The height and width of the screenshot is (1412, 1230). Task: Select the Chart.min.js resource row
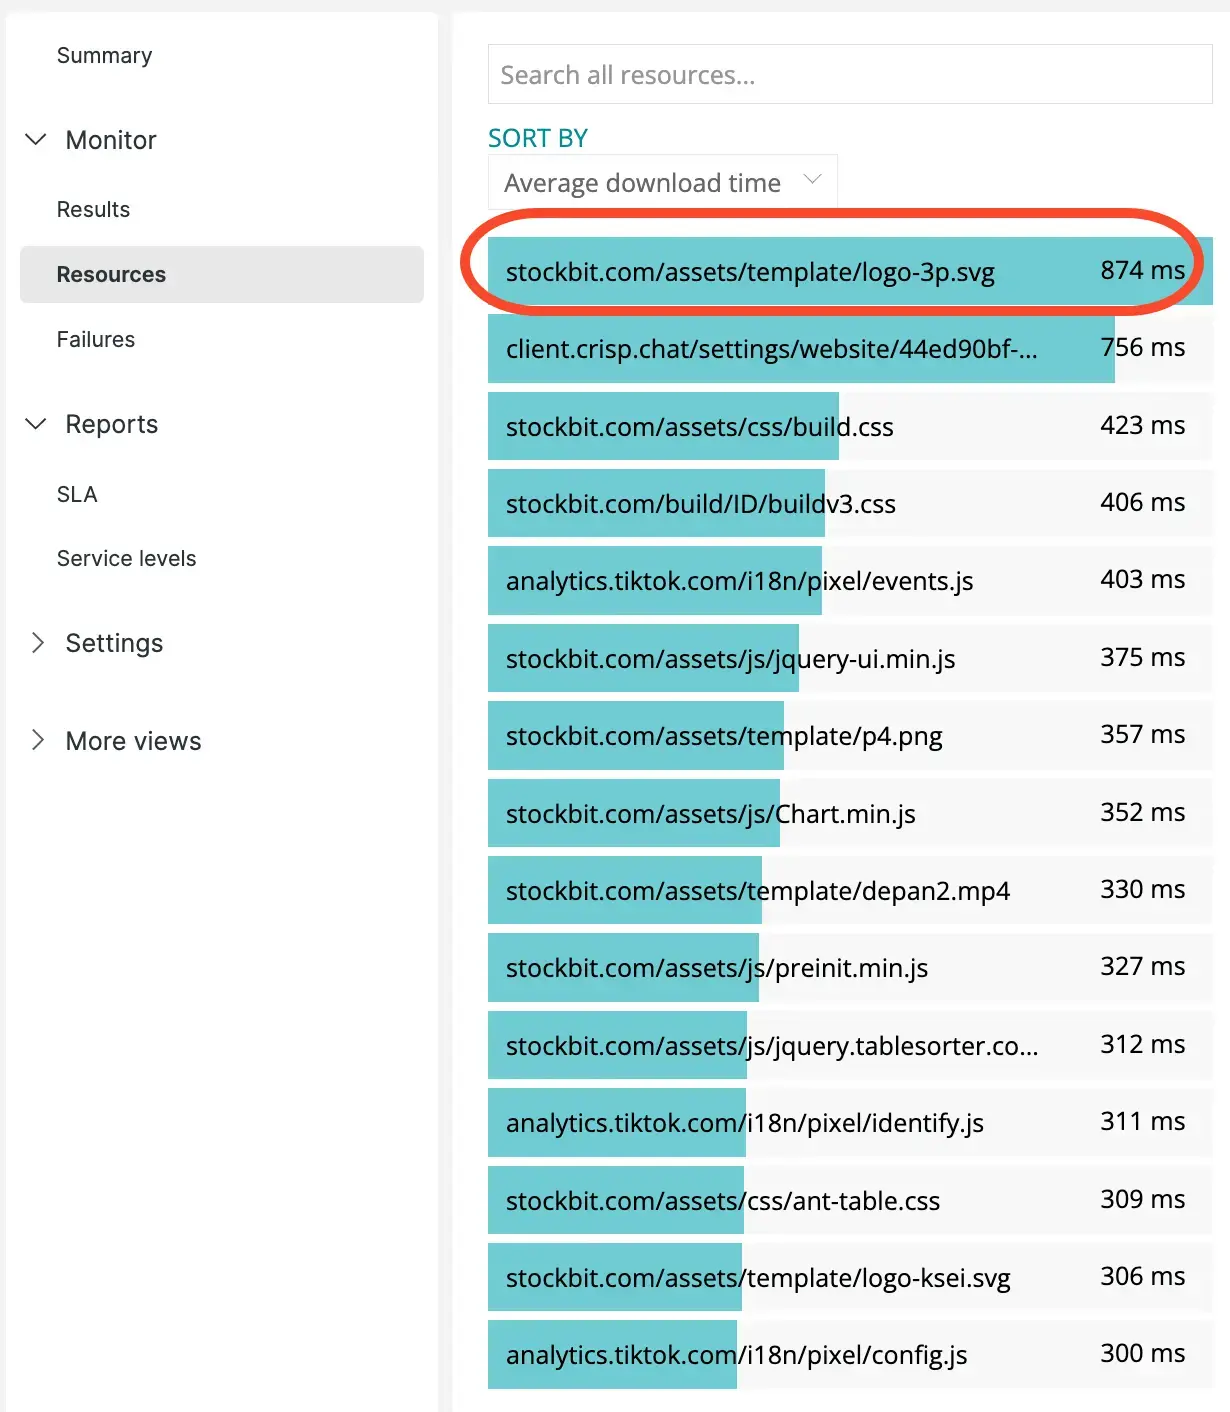tap(710, 814)
